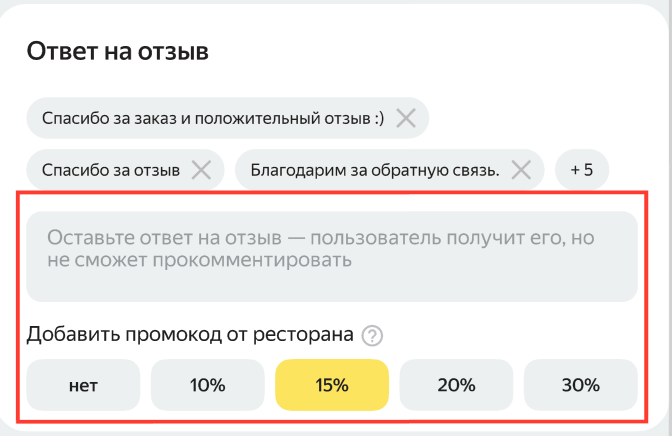Select the highlighted 15% promo code option
The image size is (672, 436).
click(331, 385)
